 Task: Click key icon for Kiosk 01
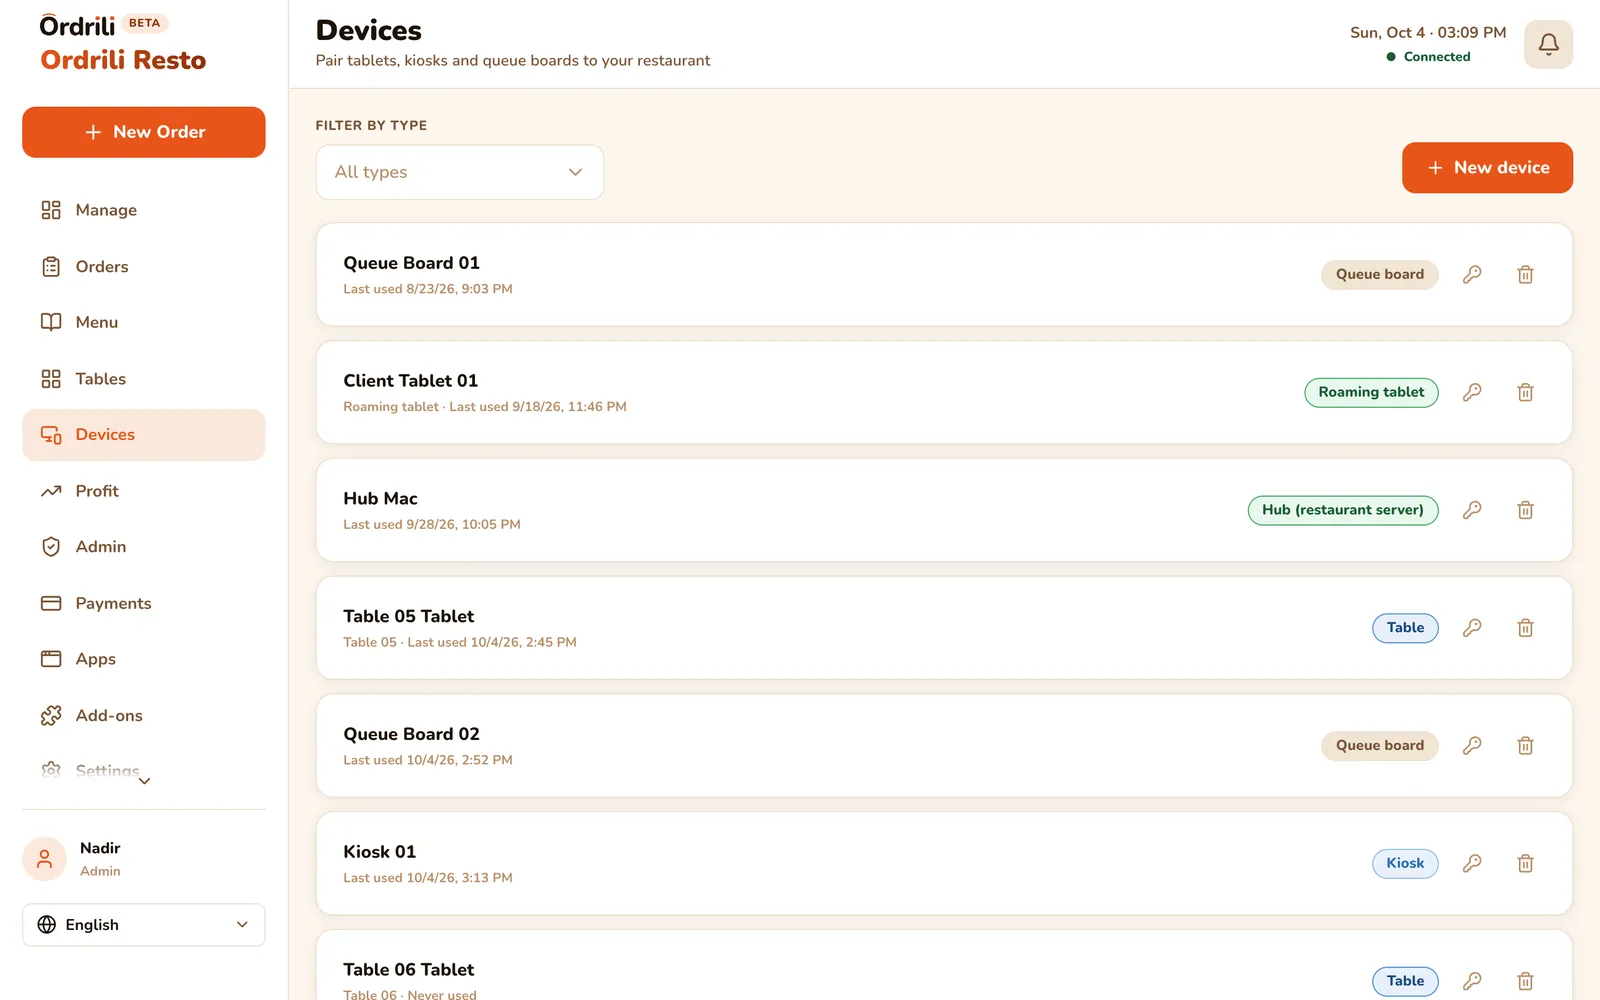click(x=1472, y=863)
